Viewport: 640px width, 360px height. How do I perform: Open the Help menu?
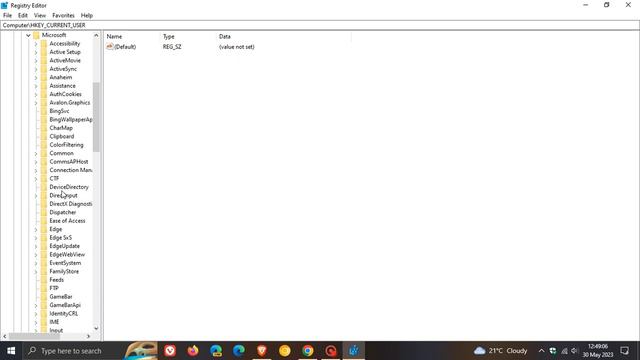click(x=87, y=16)
